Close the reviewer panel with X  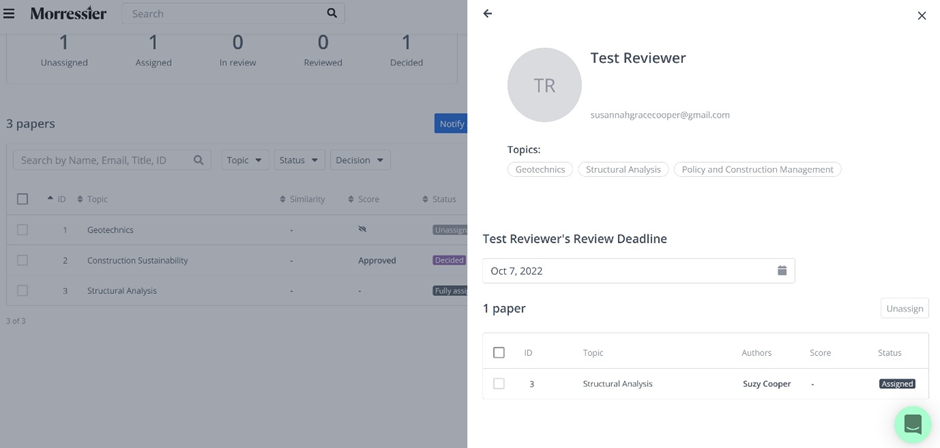click(921, 15)
